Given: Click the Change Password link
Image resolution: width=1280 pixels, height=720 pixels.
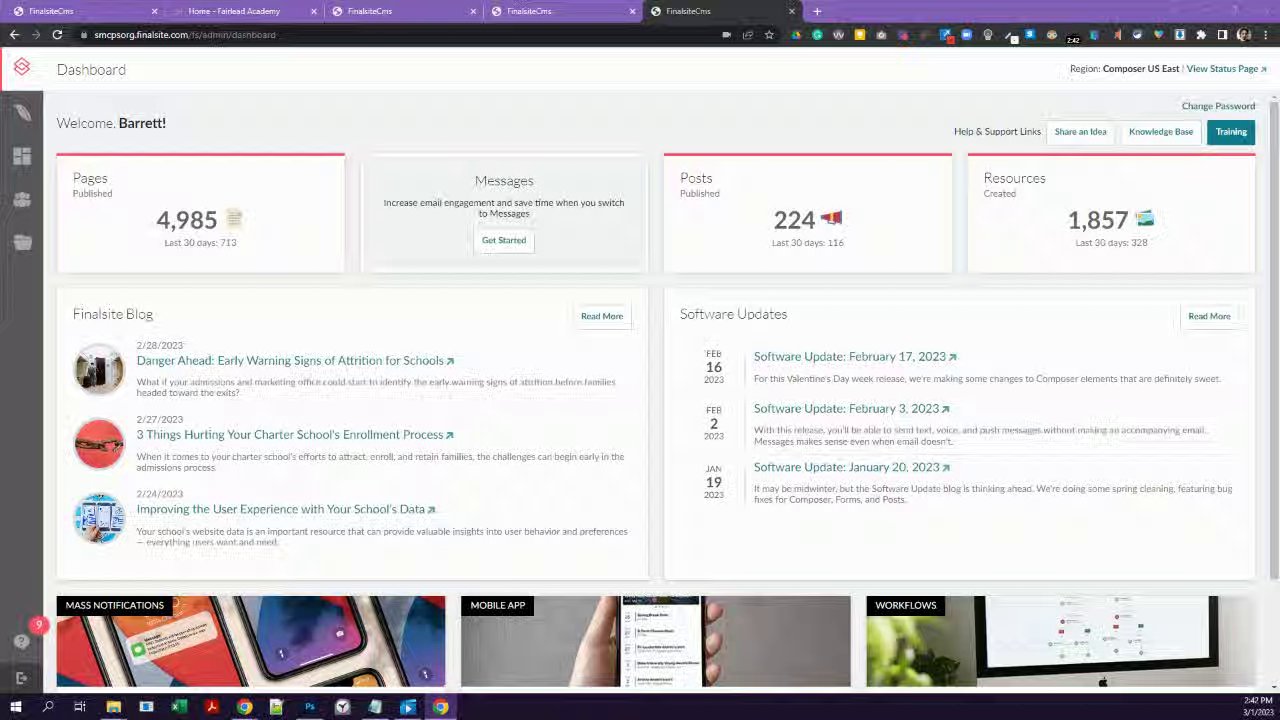Looking at the screenshot, I should pyautogui.click(x=1218, y=106).
